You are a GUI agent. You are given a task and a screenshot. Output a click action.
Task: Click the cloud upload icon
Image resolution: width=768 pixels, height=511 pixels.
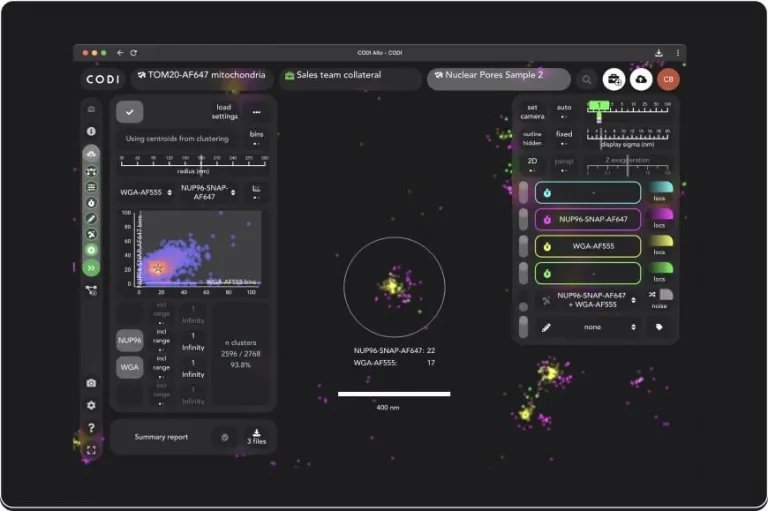pyautogui.click(x=641, y=79)
